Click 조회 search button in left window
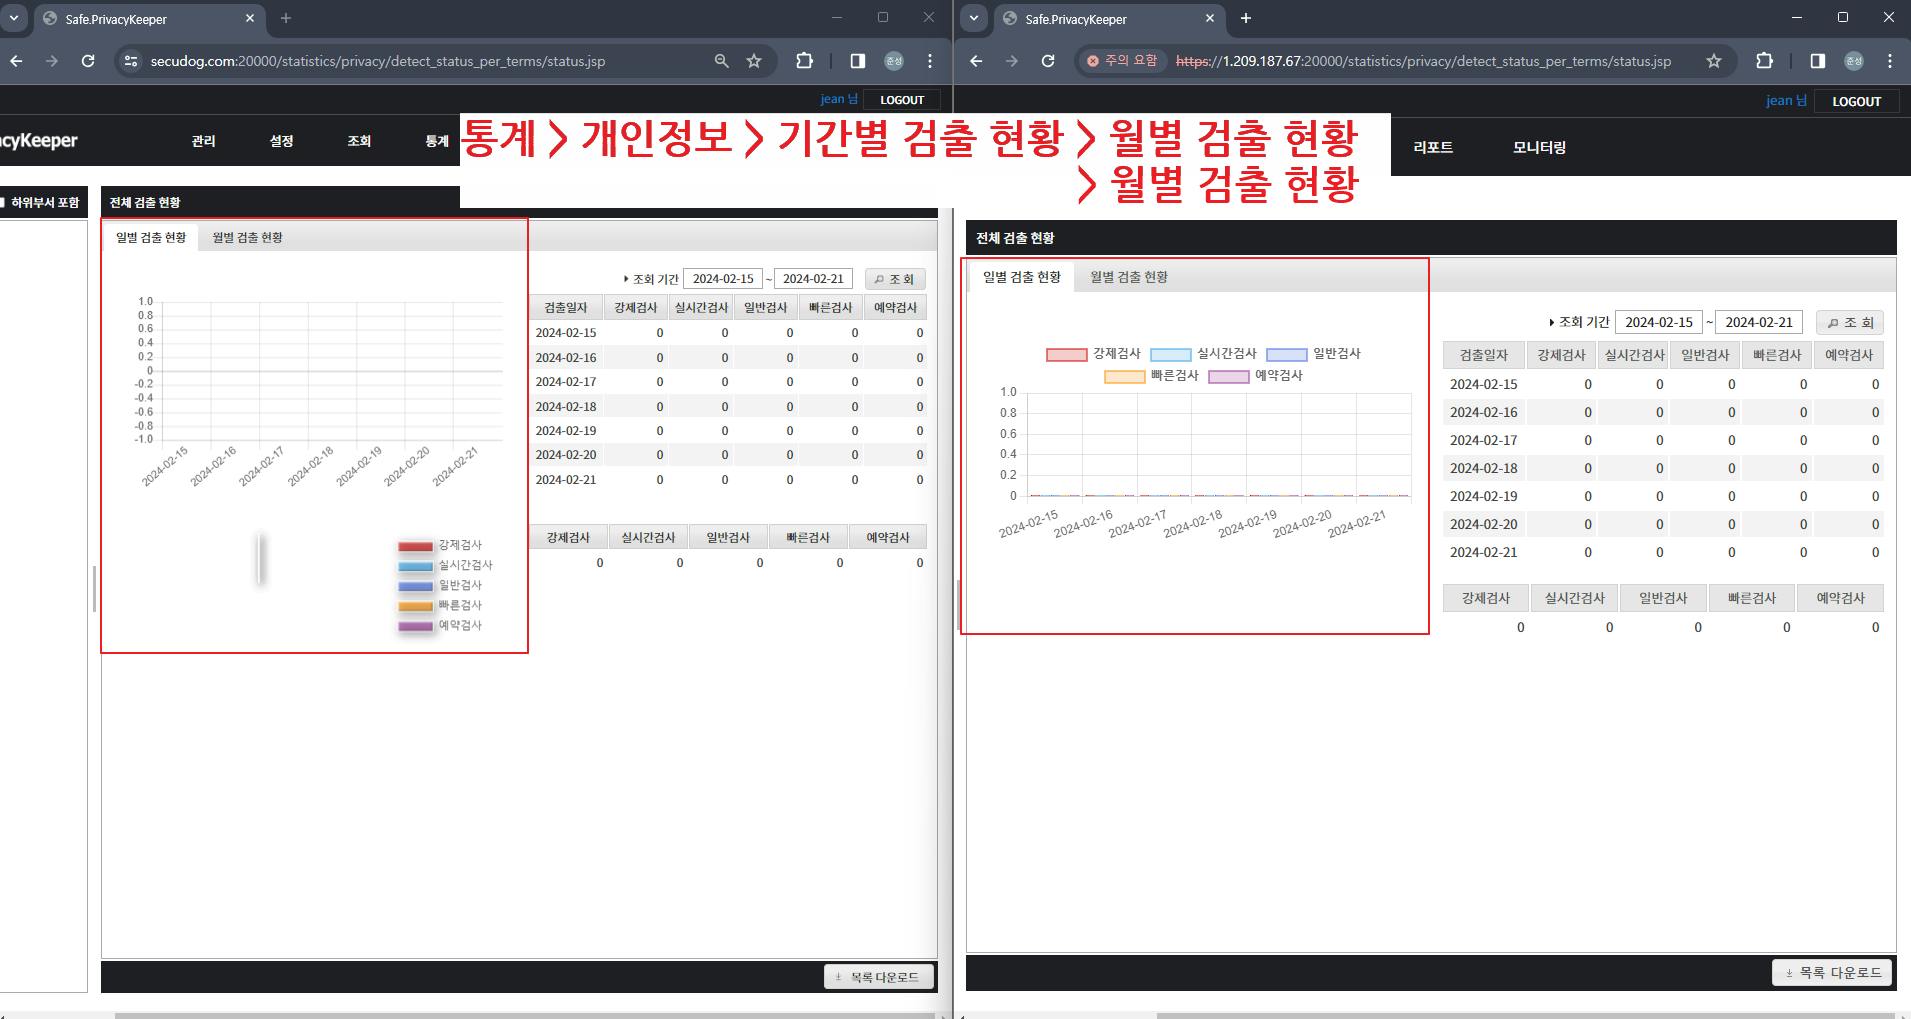Screen dimensions: 1911x1019 [894, 279]
